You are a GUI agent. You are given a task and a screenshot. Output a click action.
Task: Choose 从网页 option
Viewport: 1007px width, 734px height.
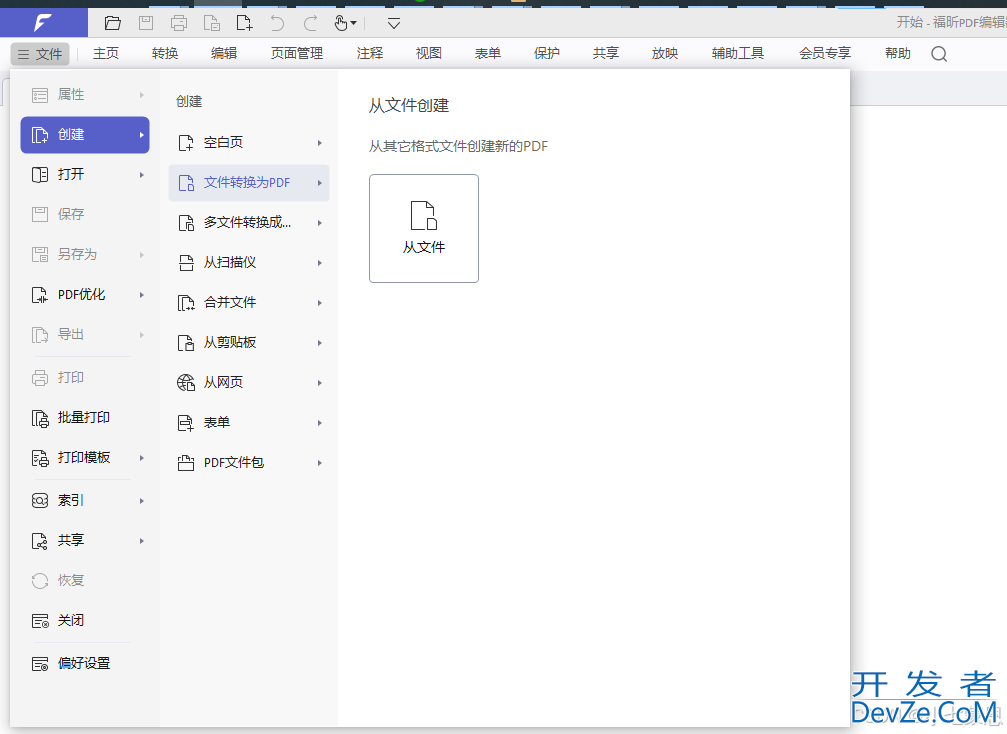click(249, 383)
